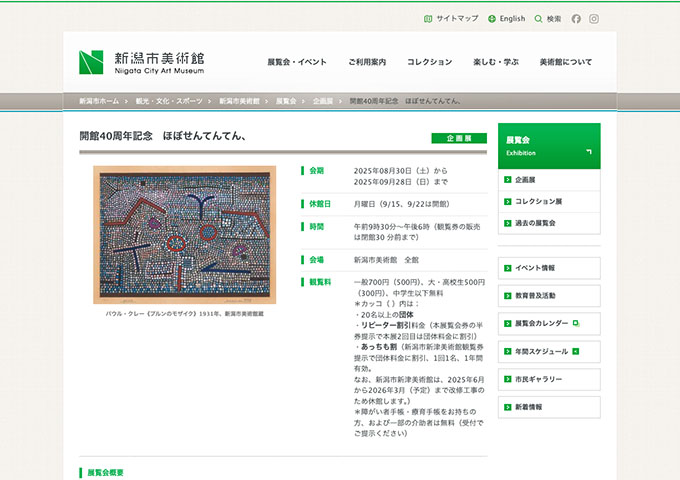This screenshot has width=680, height=480.
Task: Open イベント情報 sidebar button
Action: (x=549, y=268)
